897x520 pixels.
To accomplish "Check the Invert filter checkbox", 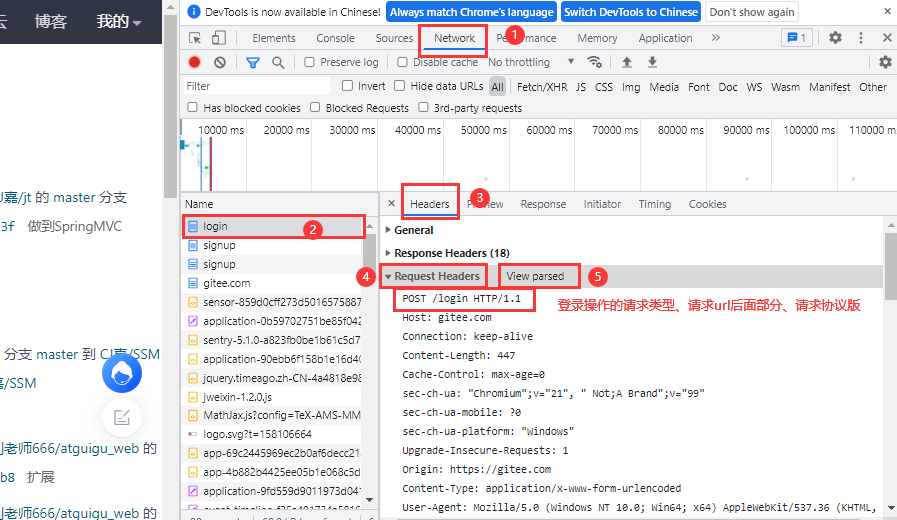I will tap(347, 86).
